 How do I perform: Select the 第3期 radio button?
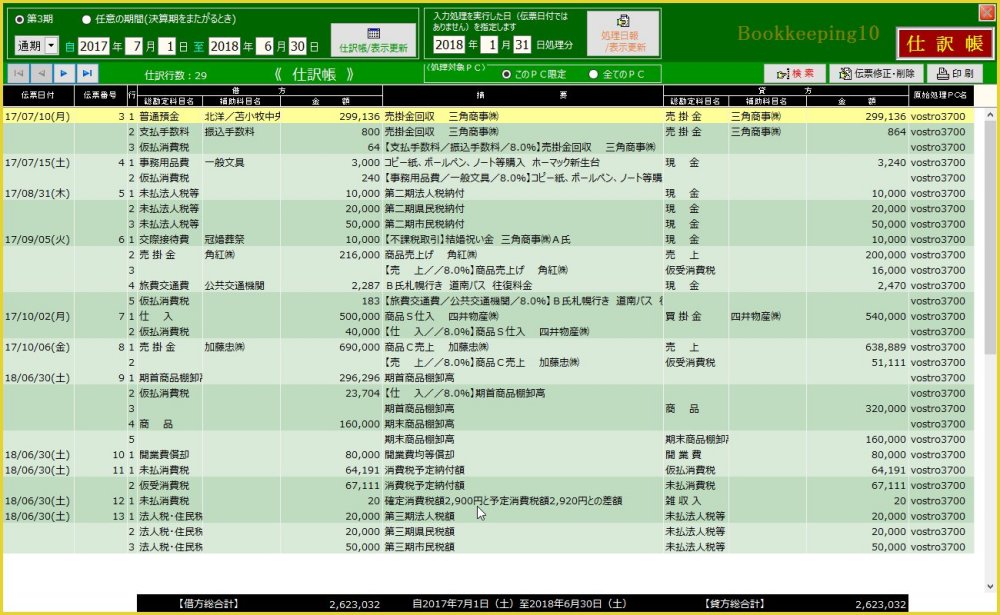point(19,19)
